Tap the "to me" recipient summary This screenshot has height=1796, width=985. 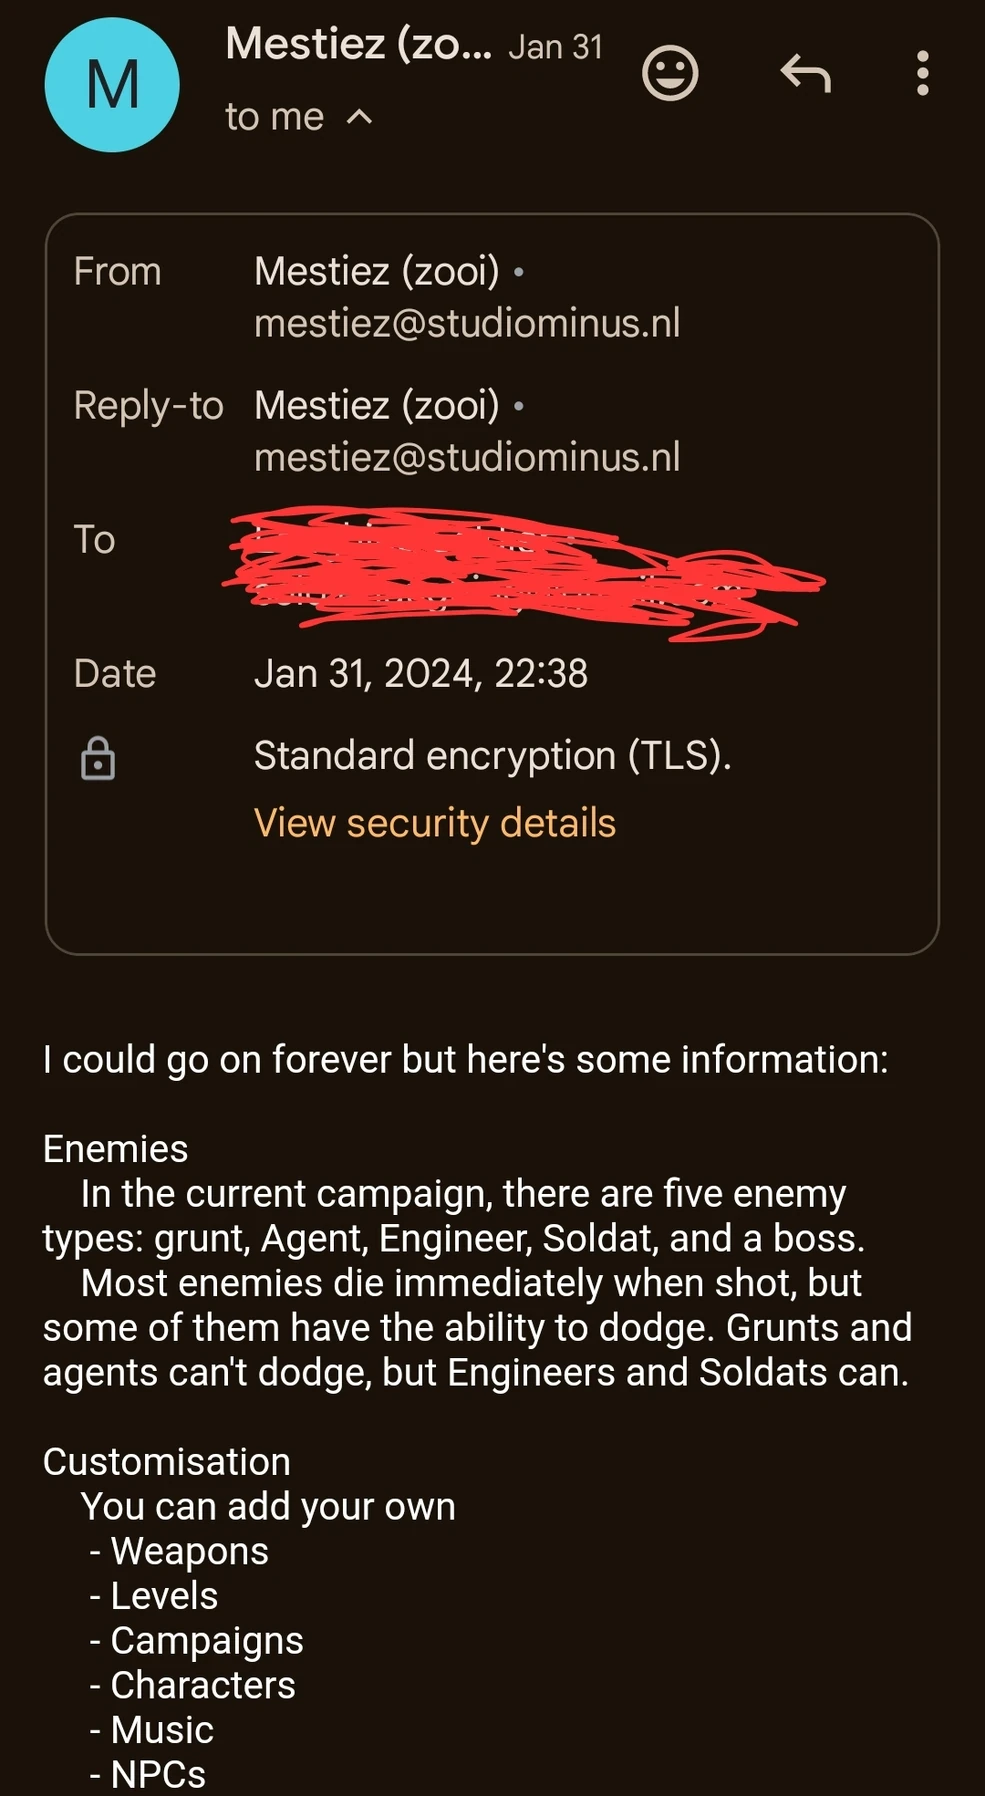click(274, 118)
